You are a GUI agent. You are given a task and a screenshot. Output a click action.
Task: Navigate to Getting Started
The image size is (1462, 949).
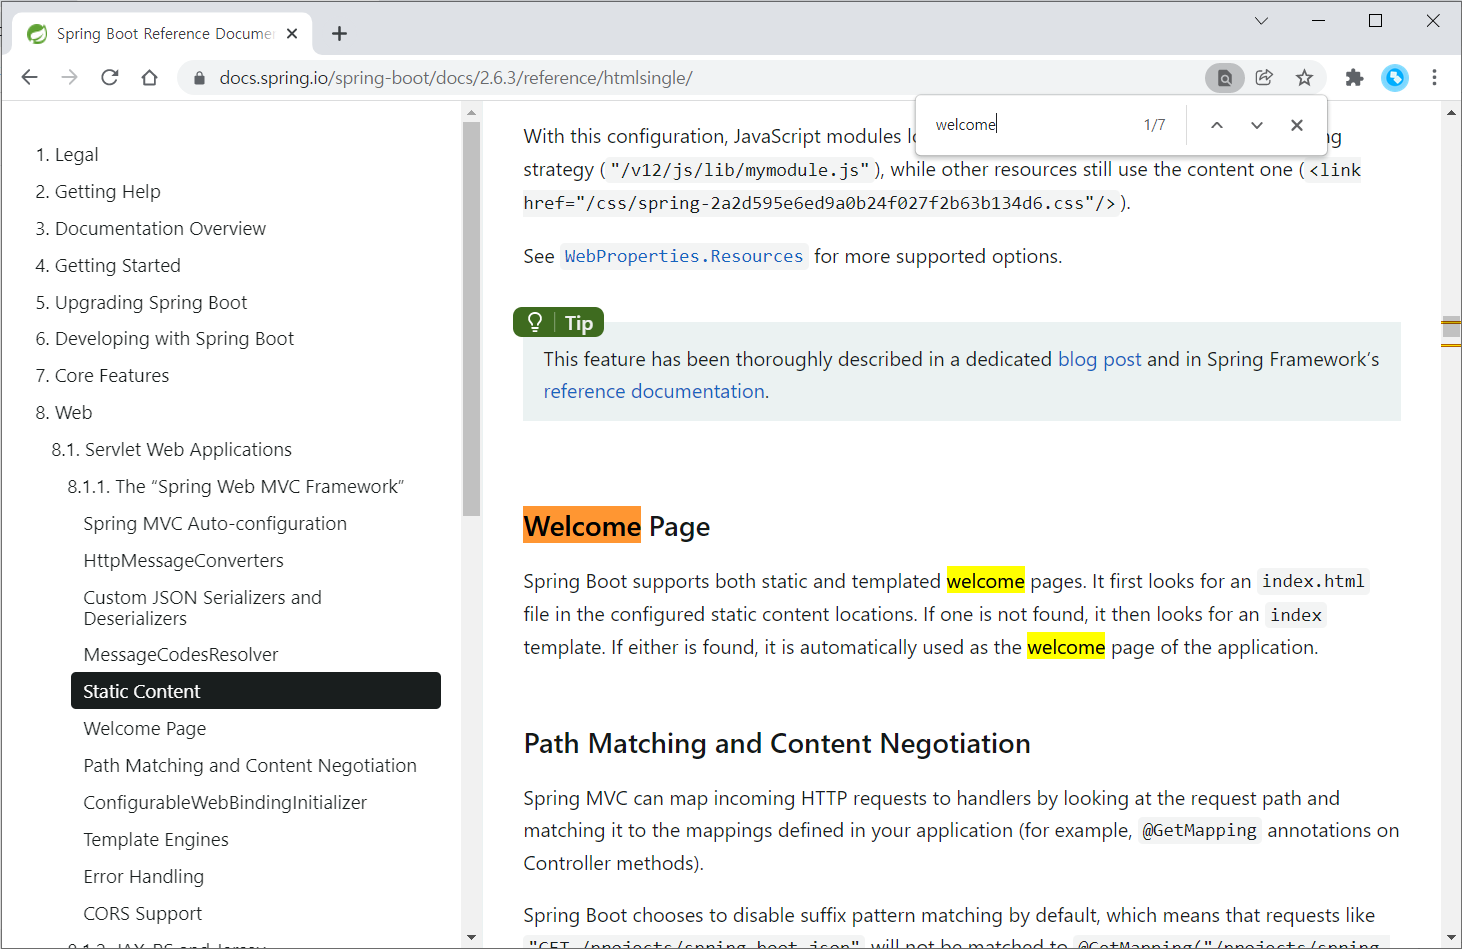click(x=108, y=266)
